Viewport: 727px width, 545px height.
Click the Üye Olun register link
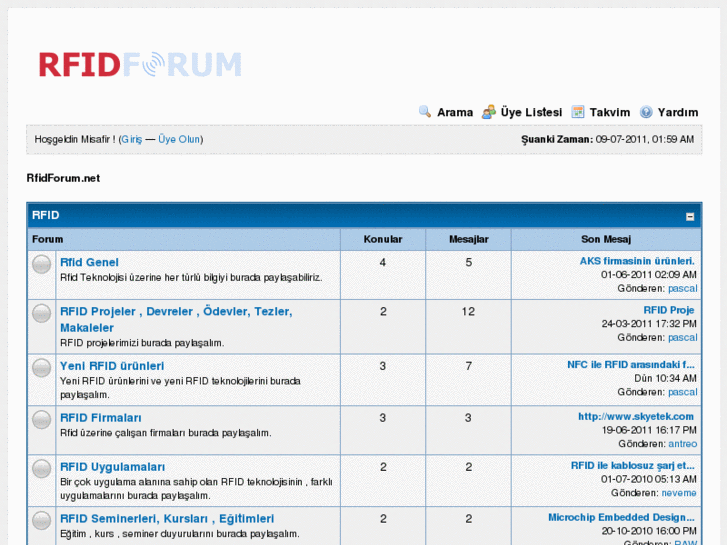tap(179, 139)
